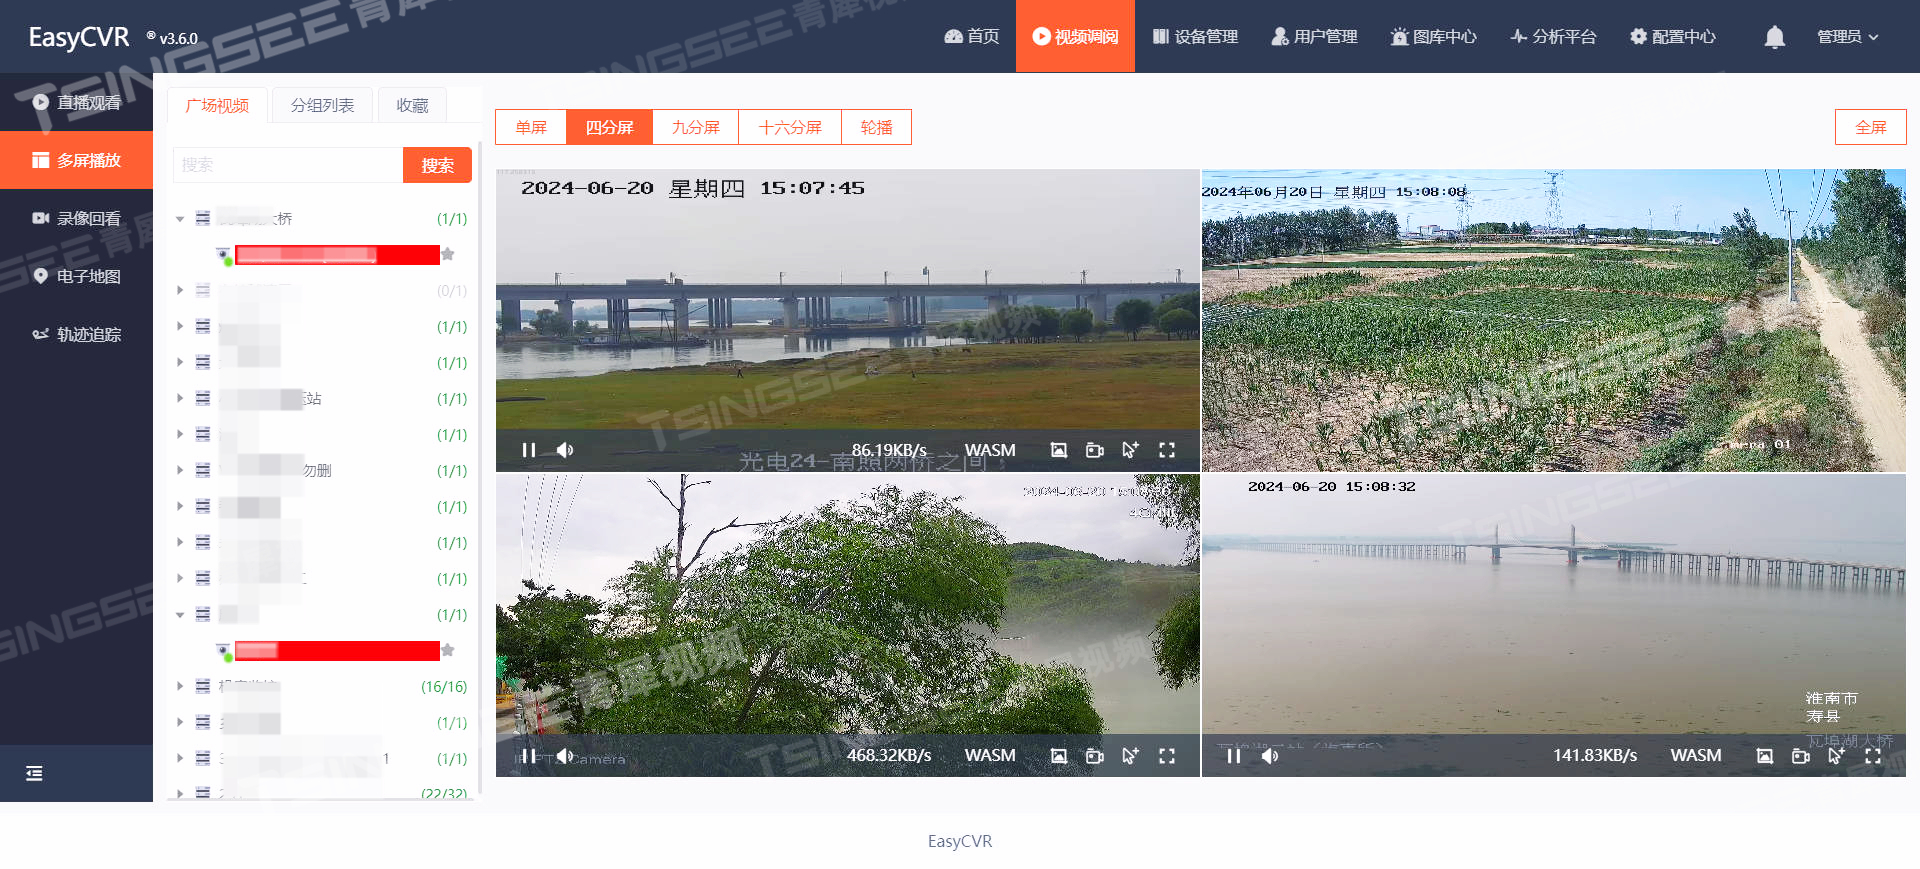Open the 图库中心 gallery center

1433,36
